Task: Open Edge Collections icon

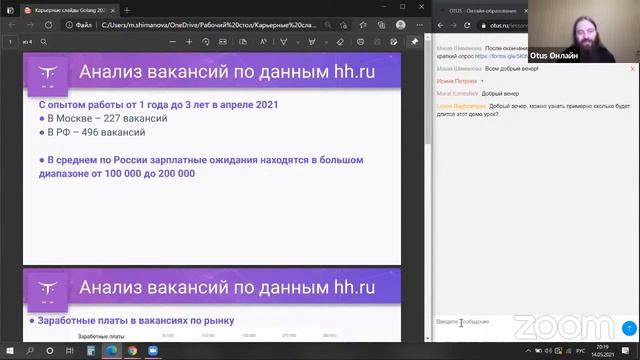Action: point(381,25)
